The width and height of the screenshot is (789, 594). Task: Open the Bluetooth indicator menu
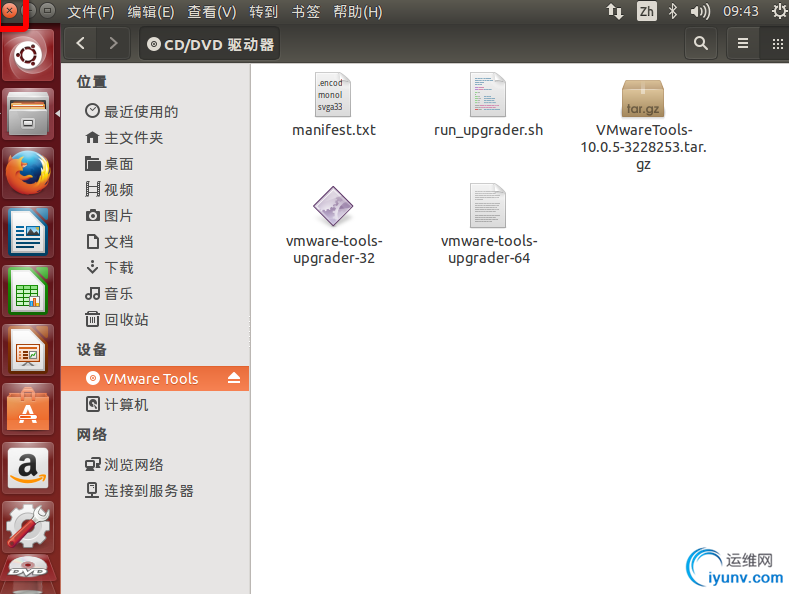click(x=673, y=11)
